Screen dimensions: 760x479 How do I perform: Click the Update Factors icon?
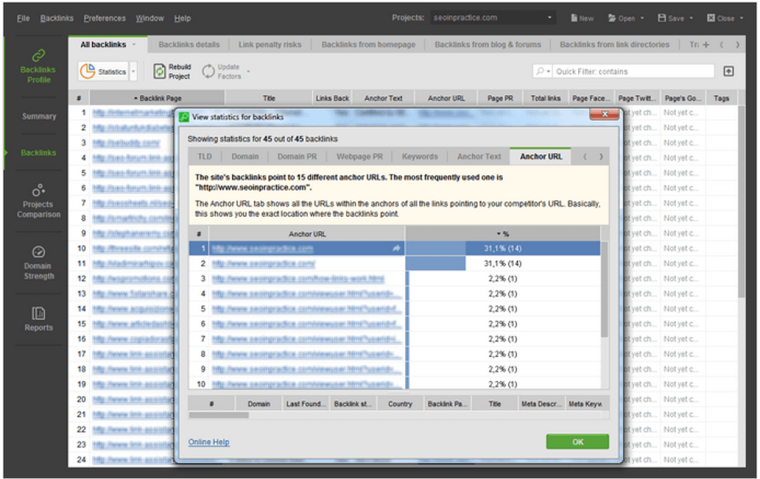coord(208,71)
